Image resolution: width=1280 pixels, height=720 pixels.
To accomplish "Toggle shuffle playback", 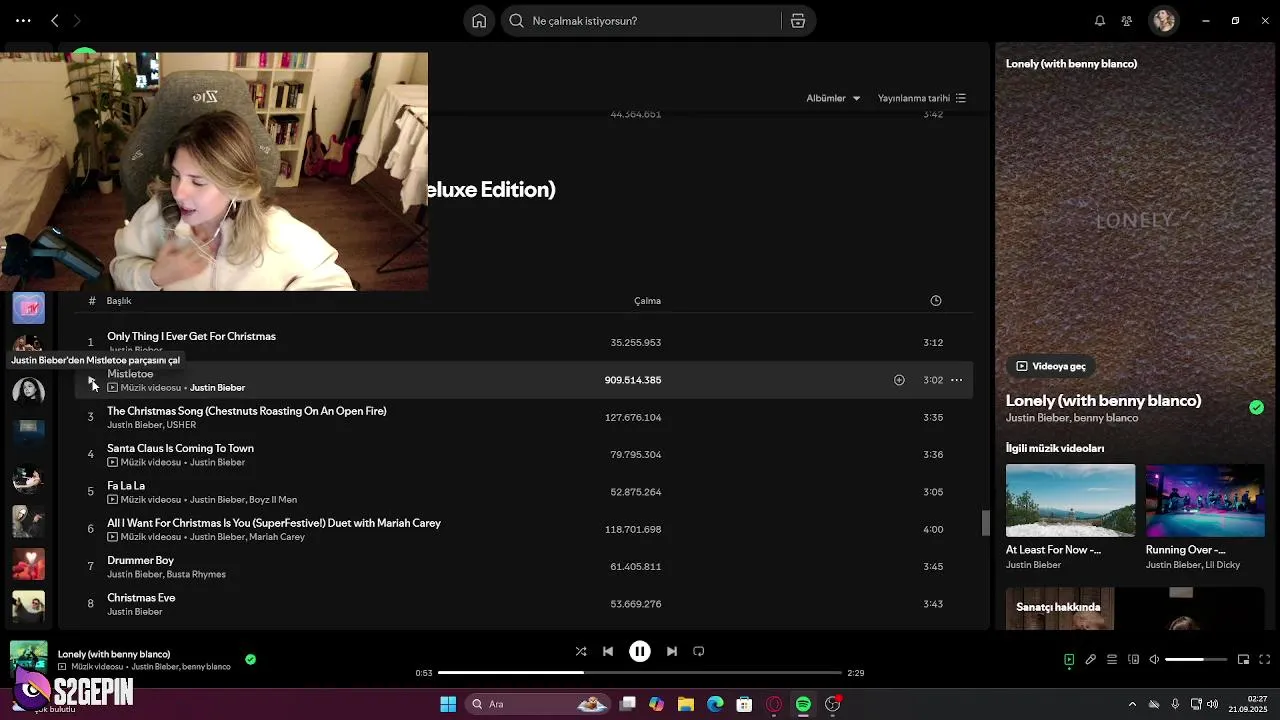I will click(581, 651).
